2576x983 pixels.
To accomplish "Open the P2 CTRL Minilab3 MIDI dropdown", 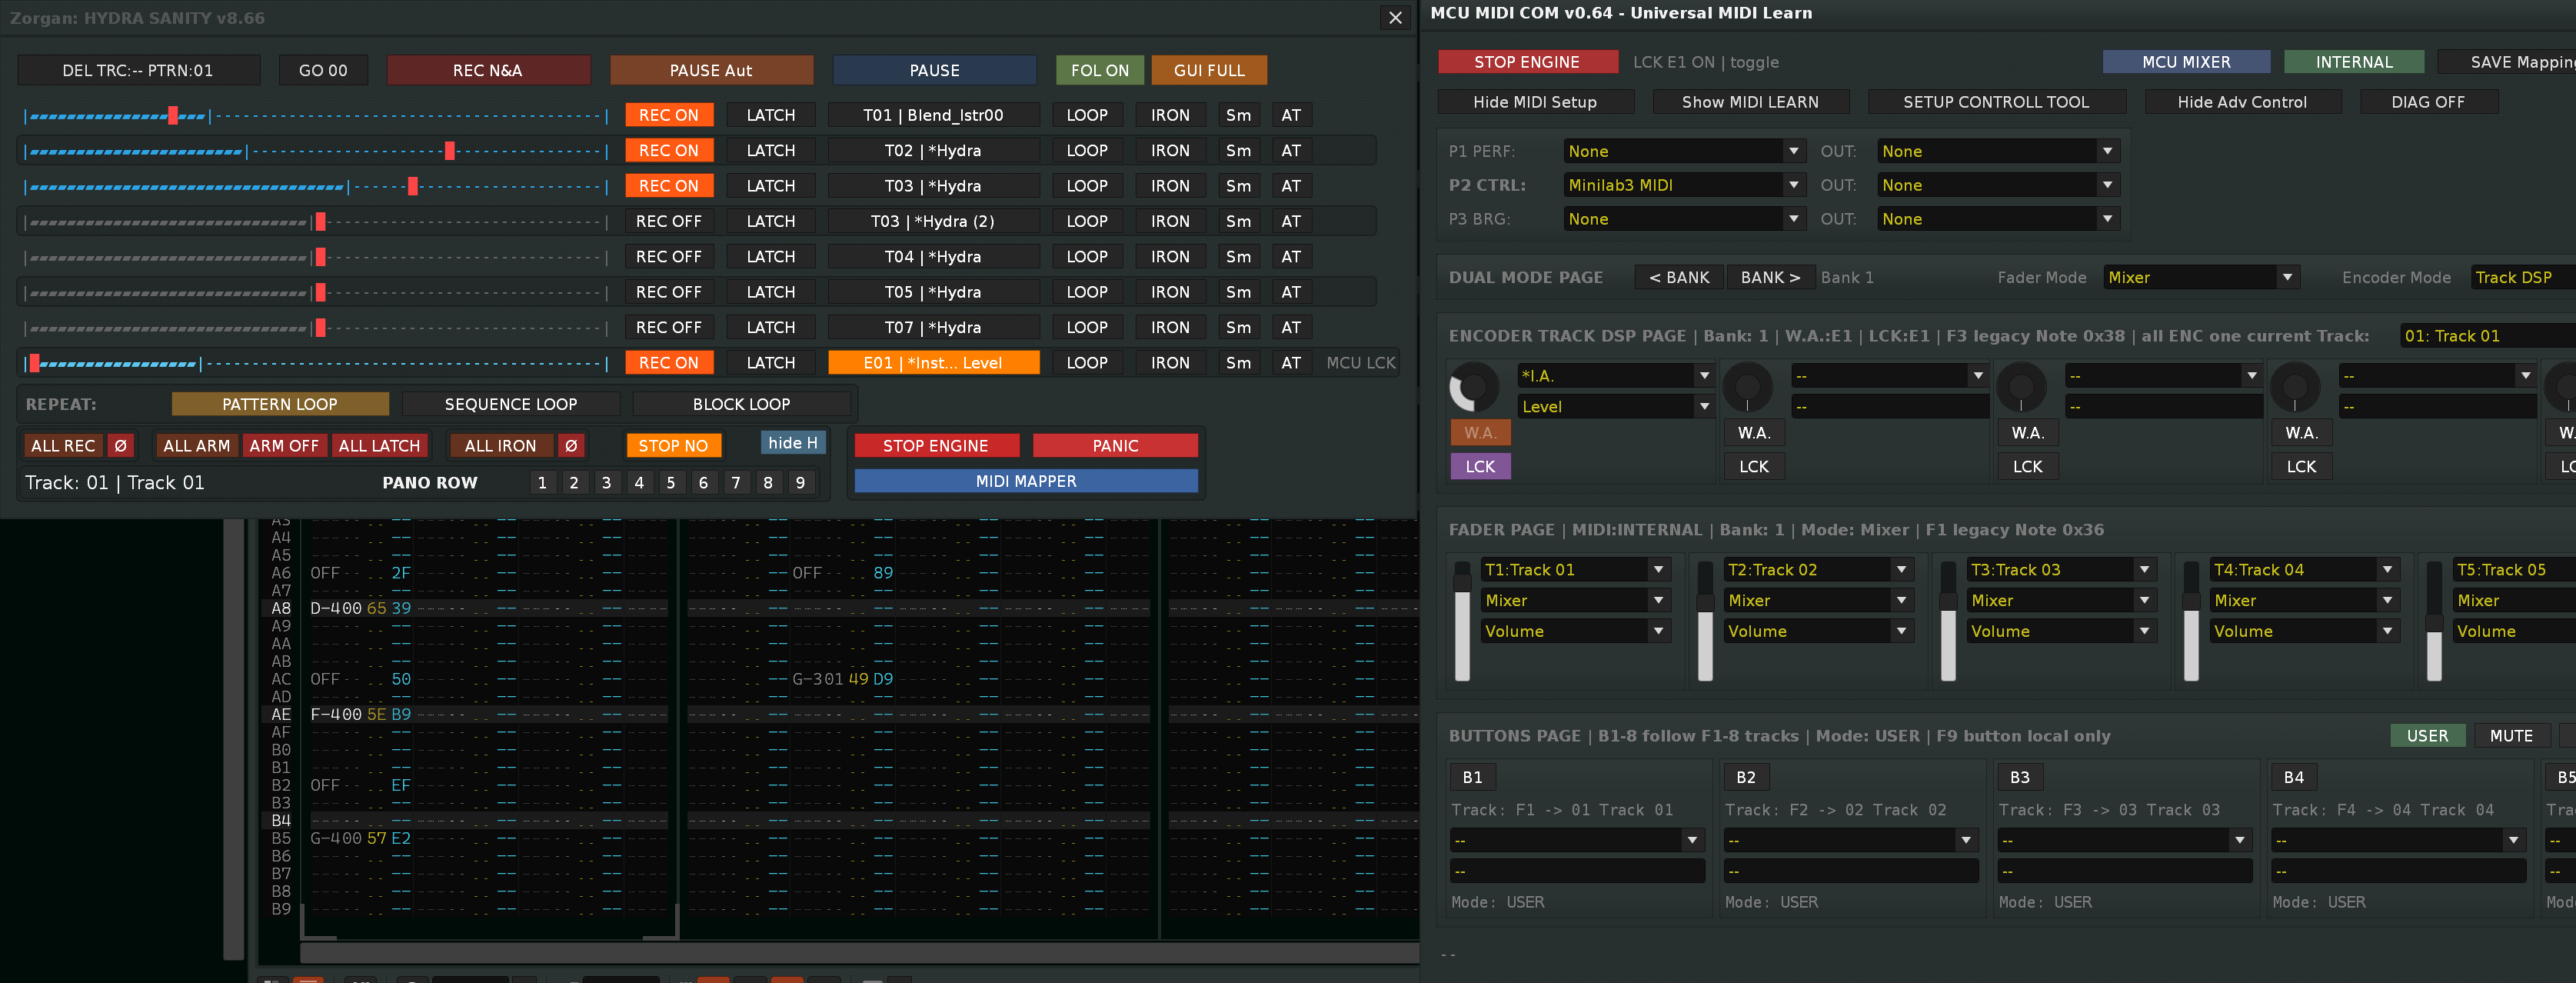I will (1684, 185).
